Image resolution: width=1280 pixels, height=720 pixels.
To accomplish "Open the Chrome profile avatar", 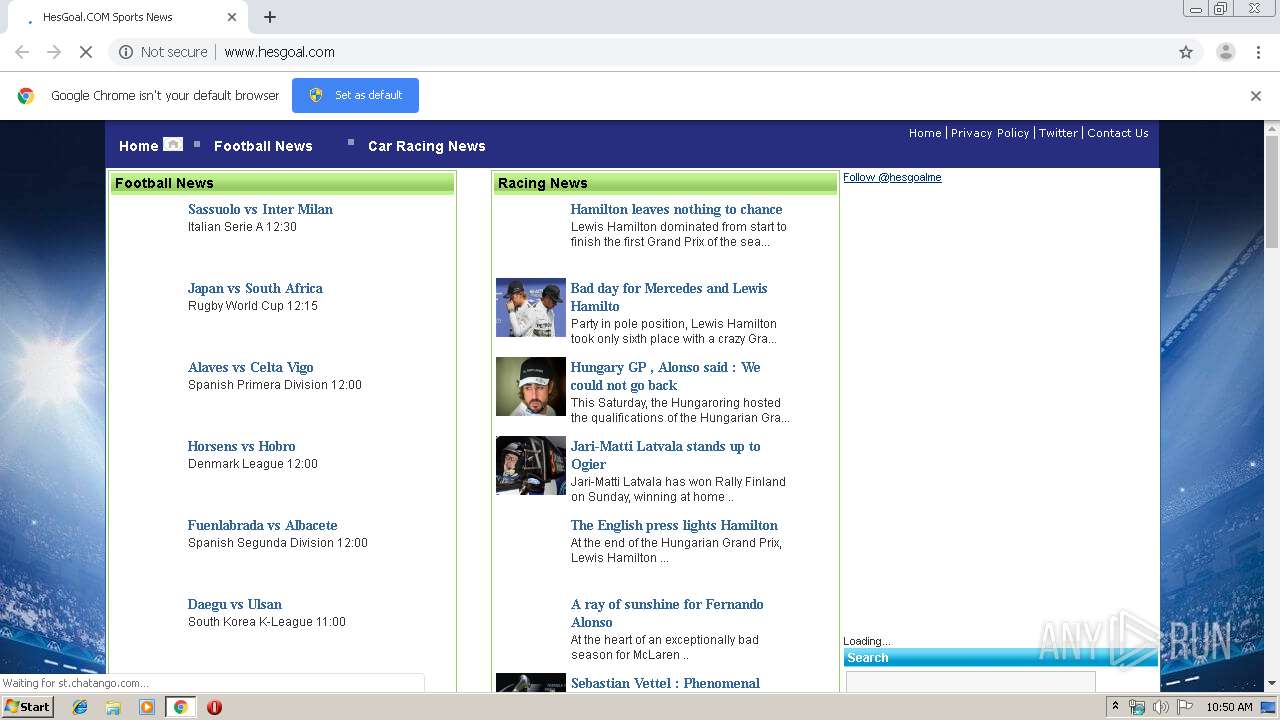I will coord(1225,52).
